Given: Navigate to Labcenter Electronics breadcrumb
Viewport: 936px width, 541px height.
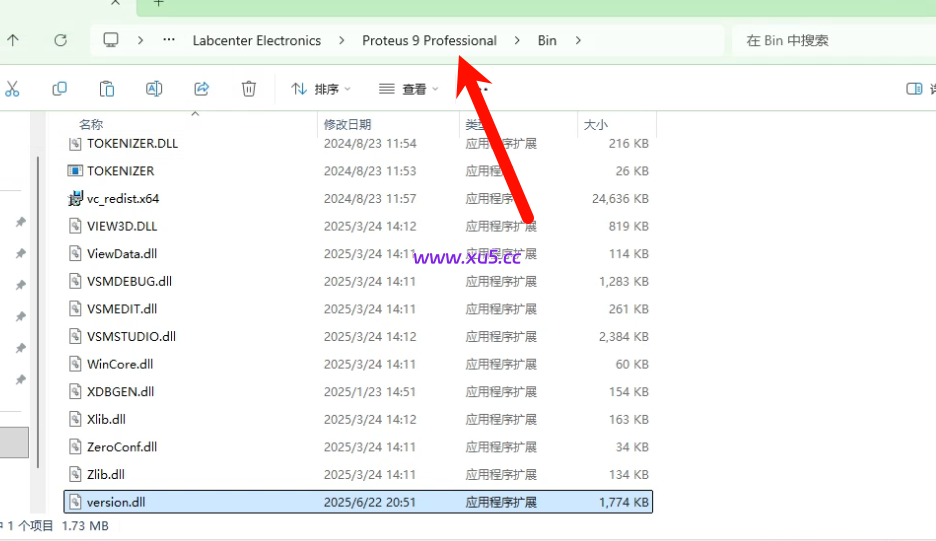Looking at the screenshot, I should 257,41.
